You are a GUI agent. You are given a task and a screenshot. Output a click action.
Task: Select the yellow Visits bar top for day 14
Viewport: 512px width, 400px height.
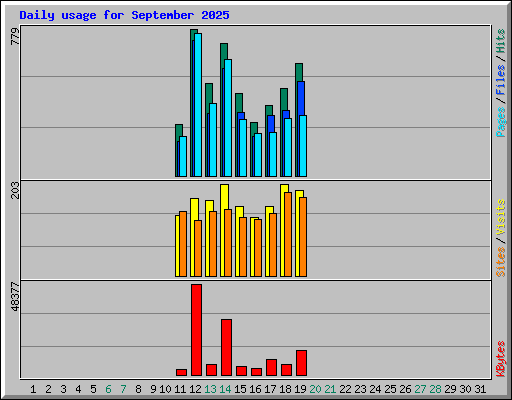225,197
